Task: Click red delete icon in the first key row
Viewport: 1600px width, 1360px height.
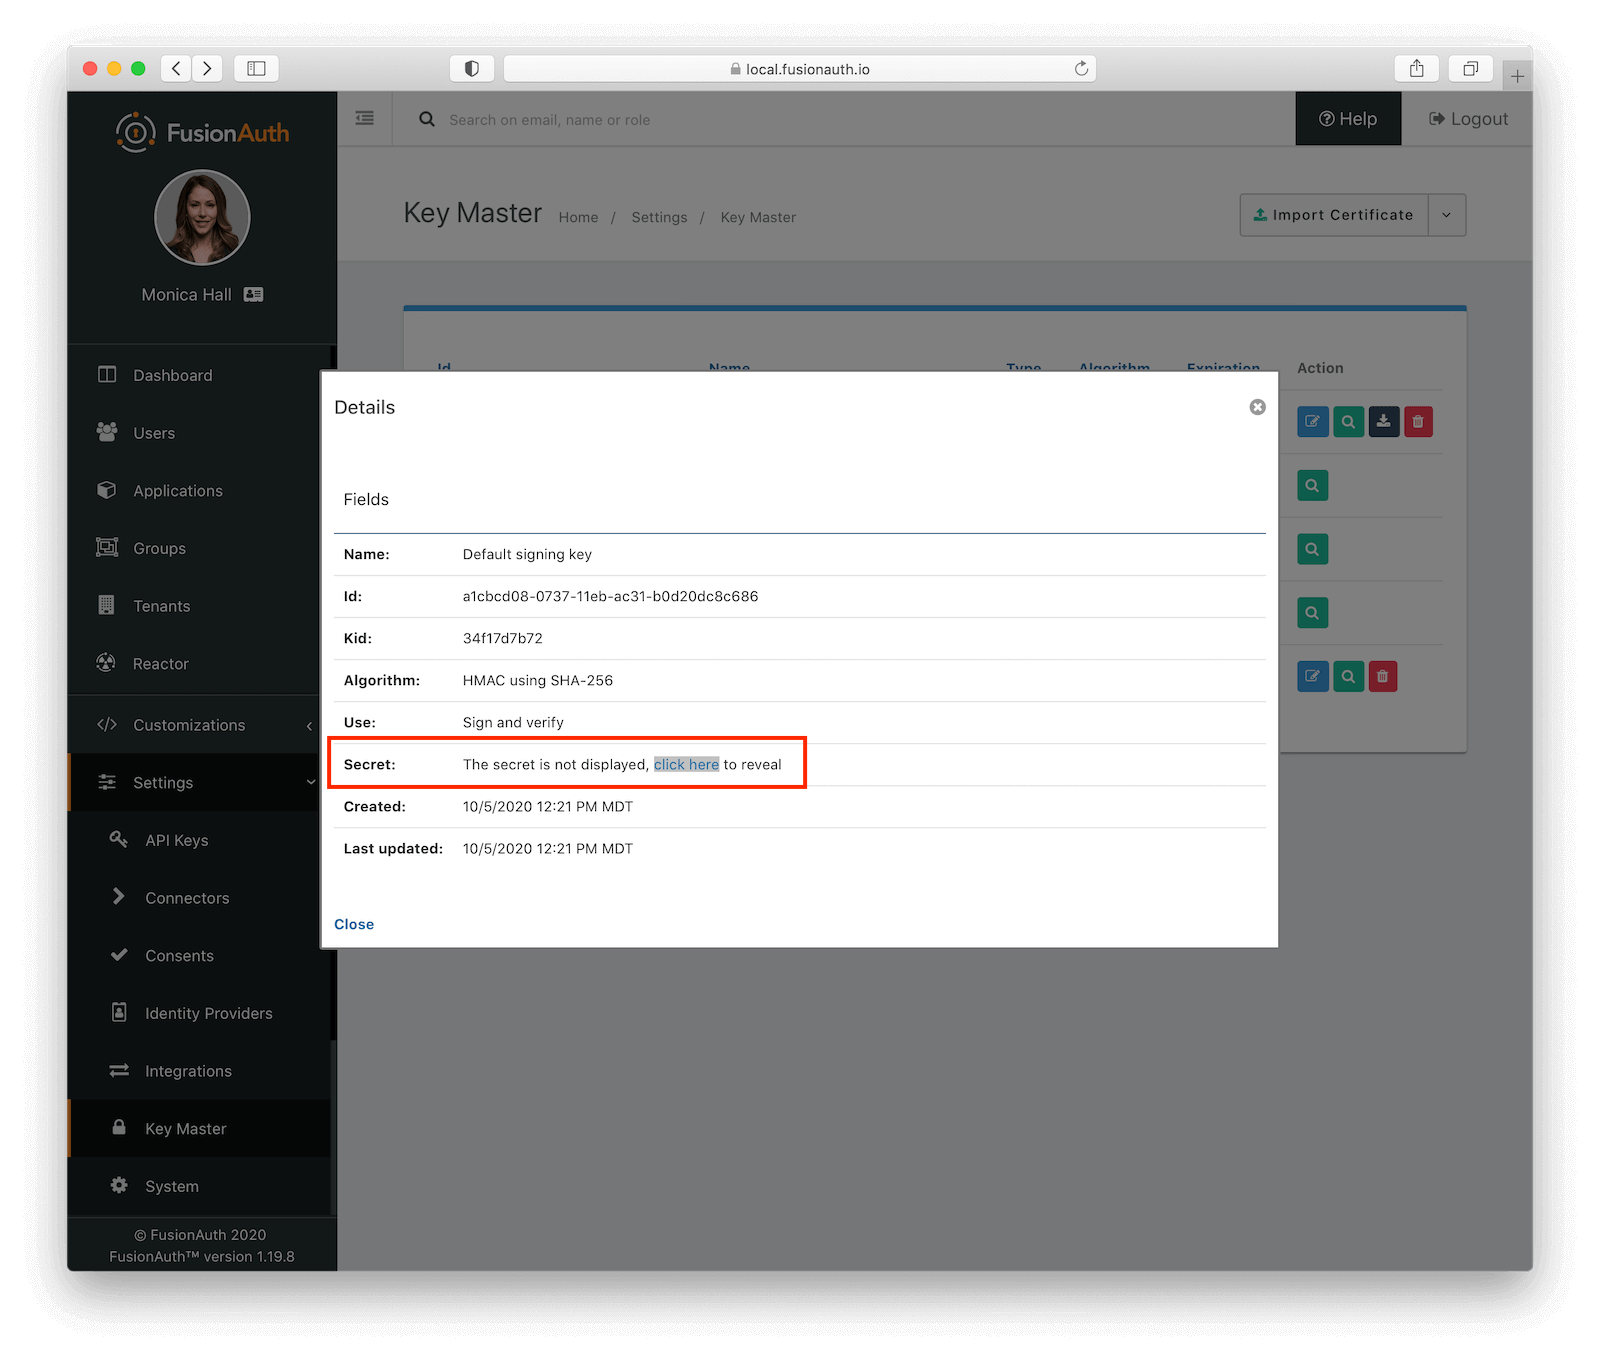Action: coord(1418,422)
